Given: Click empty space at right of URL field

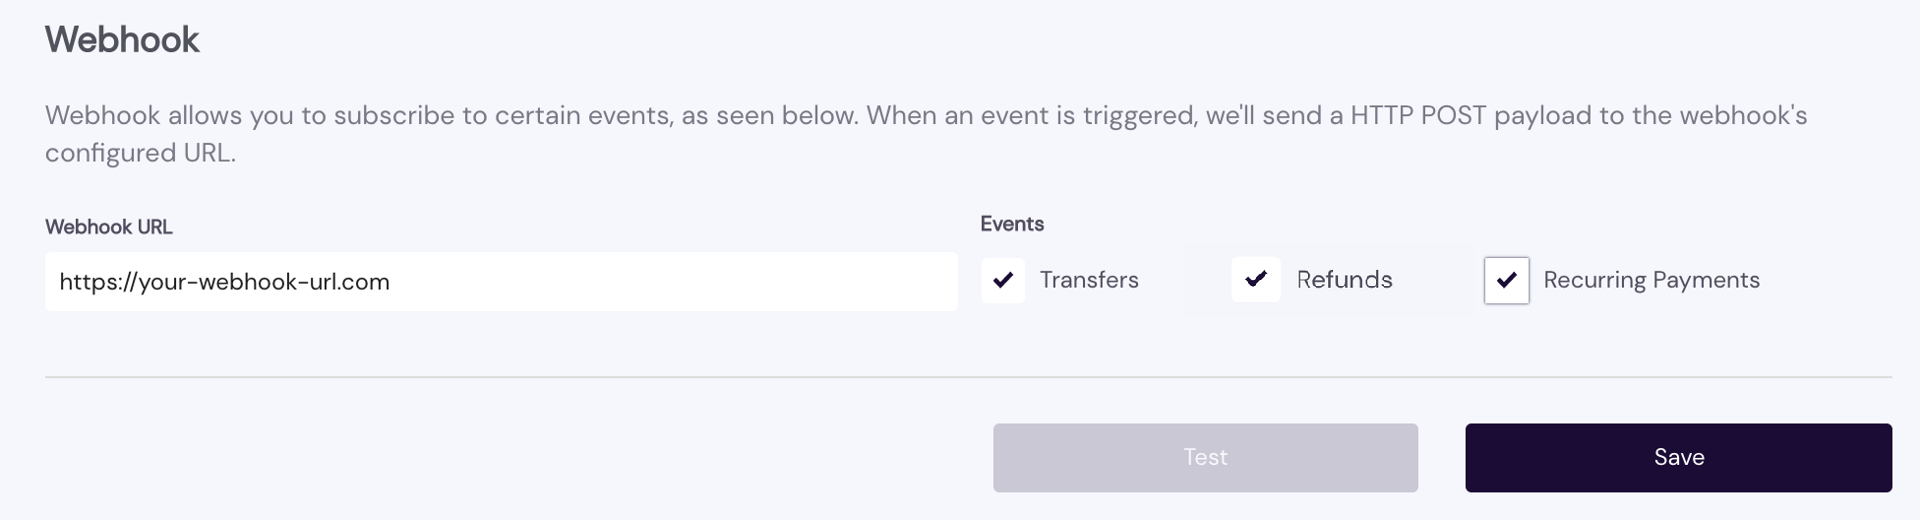Looking at the screenshot, I should click(x=800, y=282).
